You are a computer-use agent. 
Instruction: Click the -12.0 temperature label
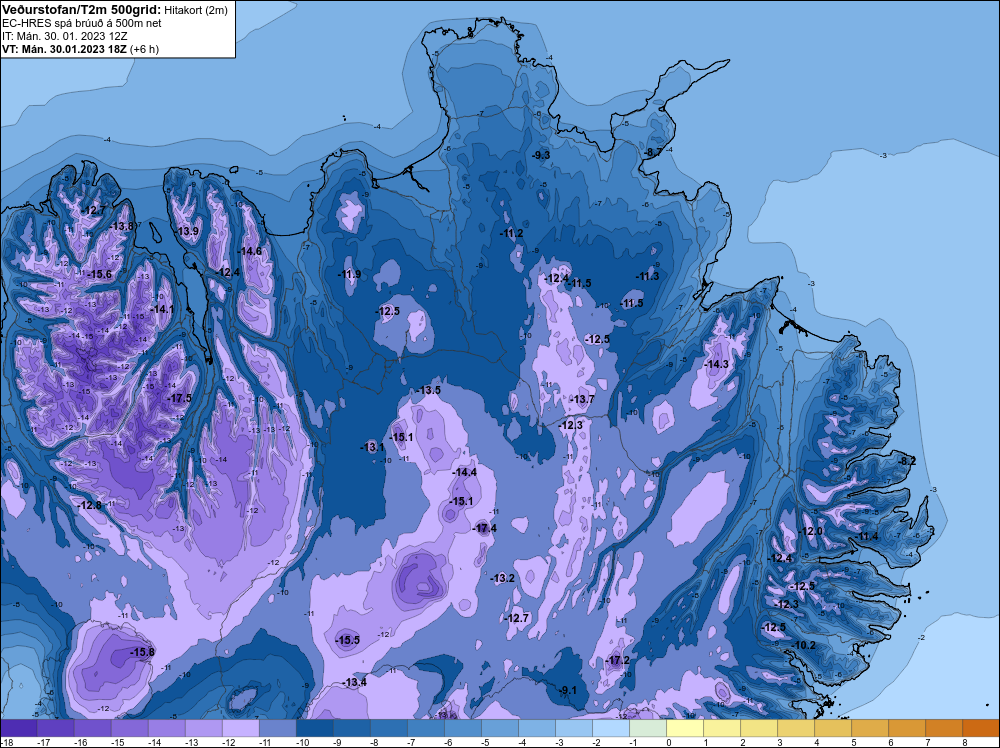811,532
